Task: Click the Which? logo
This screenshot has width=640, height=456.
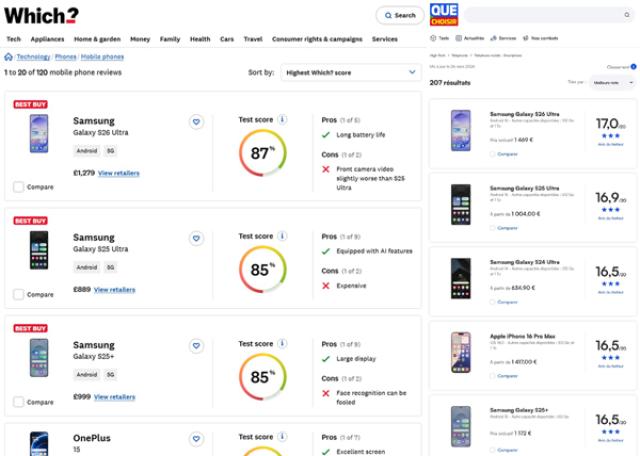Action: 41,15
